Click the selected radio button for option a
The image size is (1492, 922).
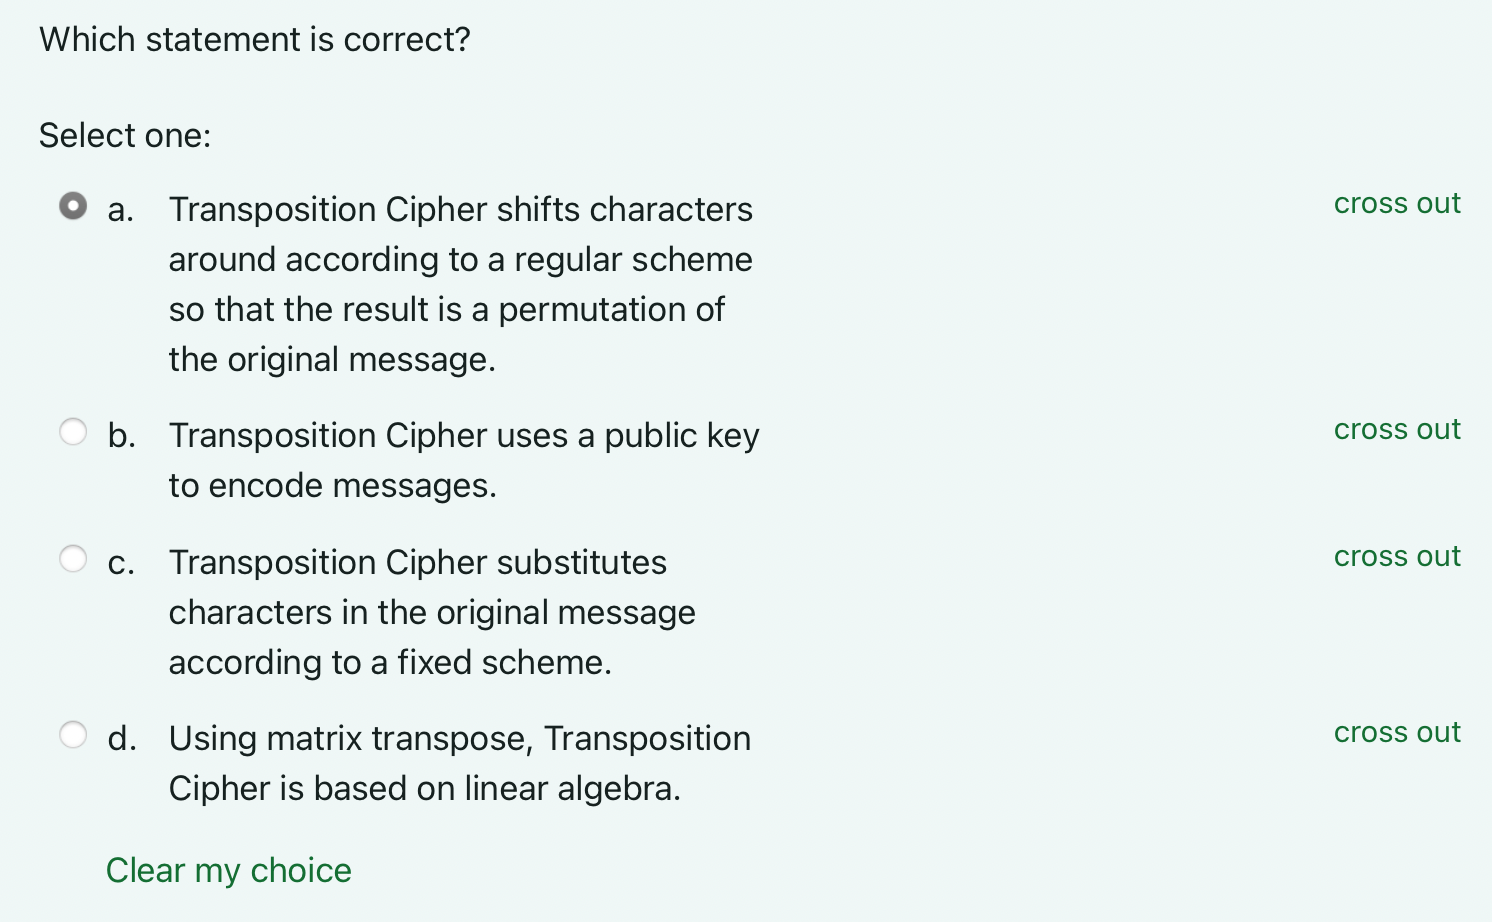(x=73, y=206)
